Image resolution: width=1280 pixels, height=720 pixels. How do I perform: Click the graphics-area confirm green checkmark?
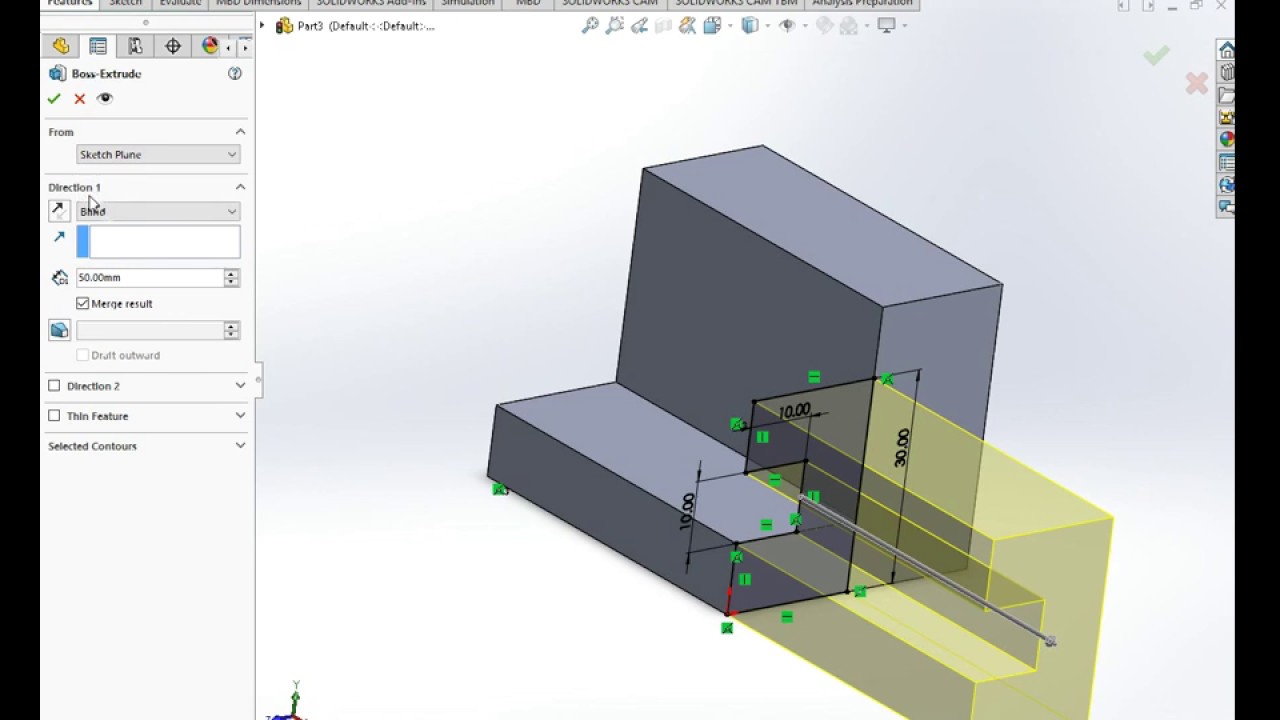(x=1157, y=56)
